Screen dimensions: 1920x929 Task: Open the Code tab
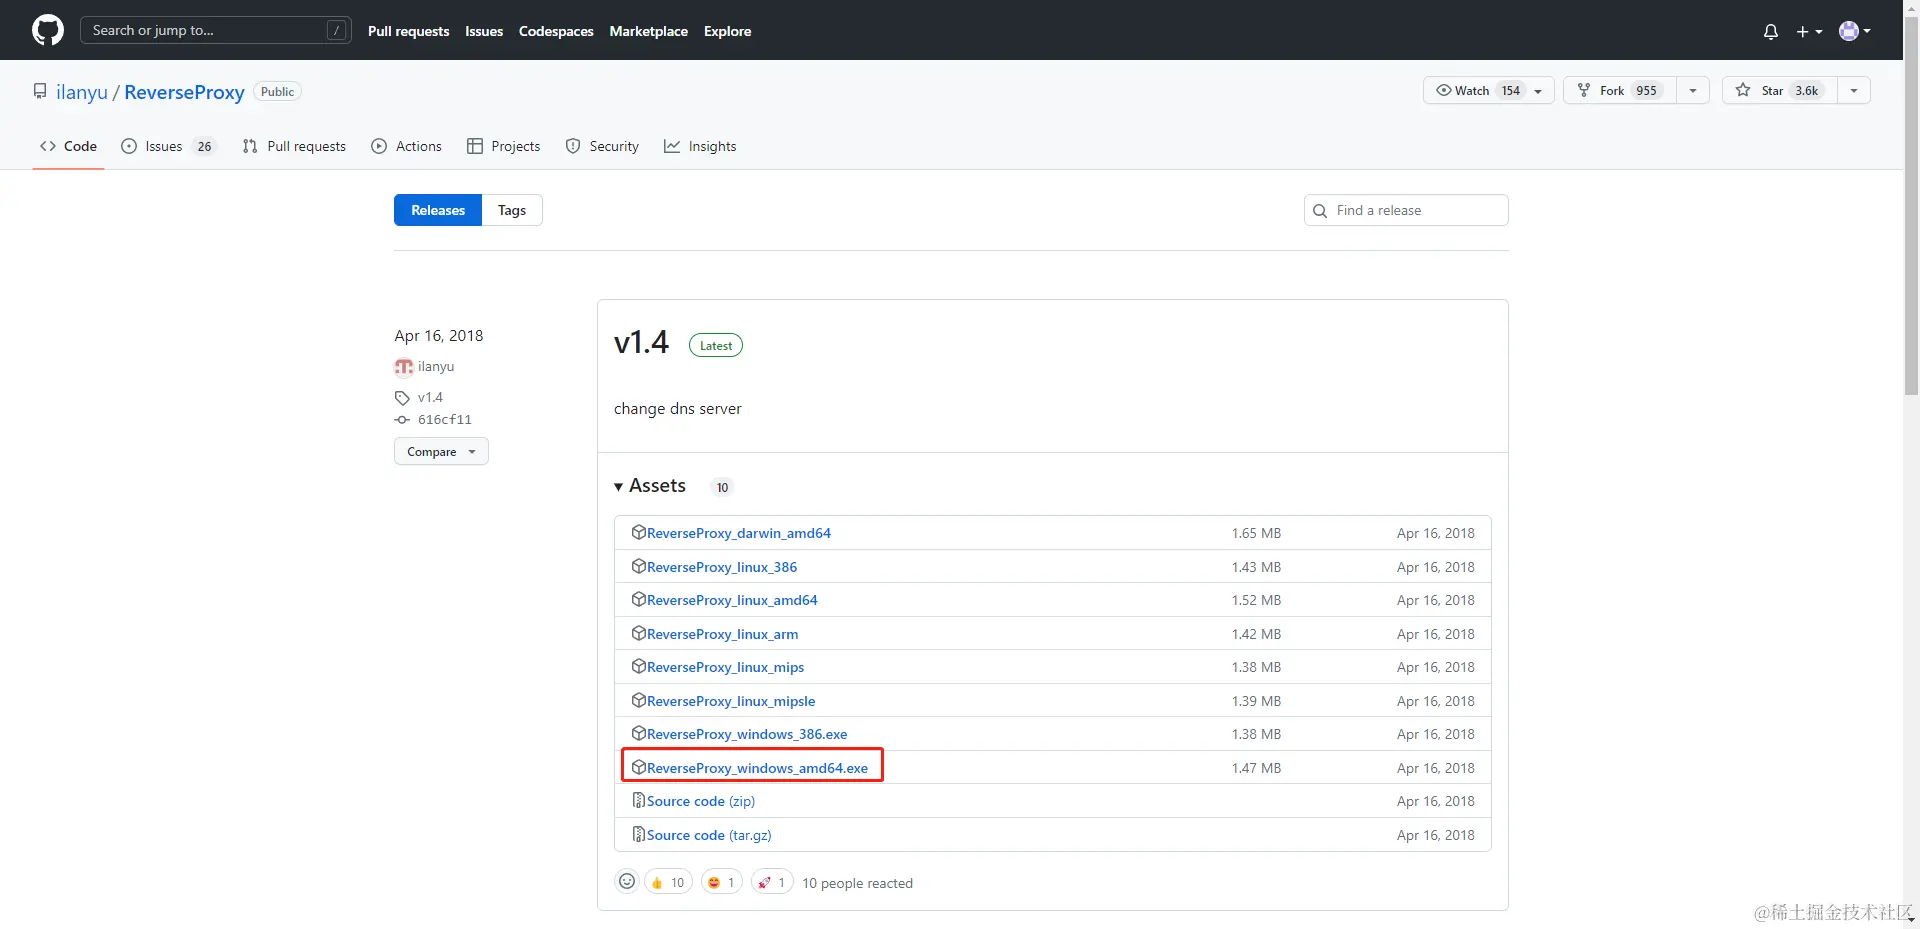68,146
